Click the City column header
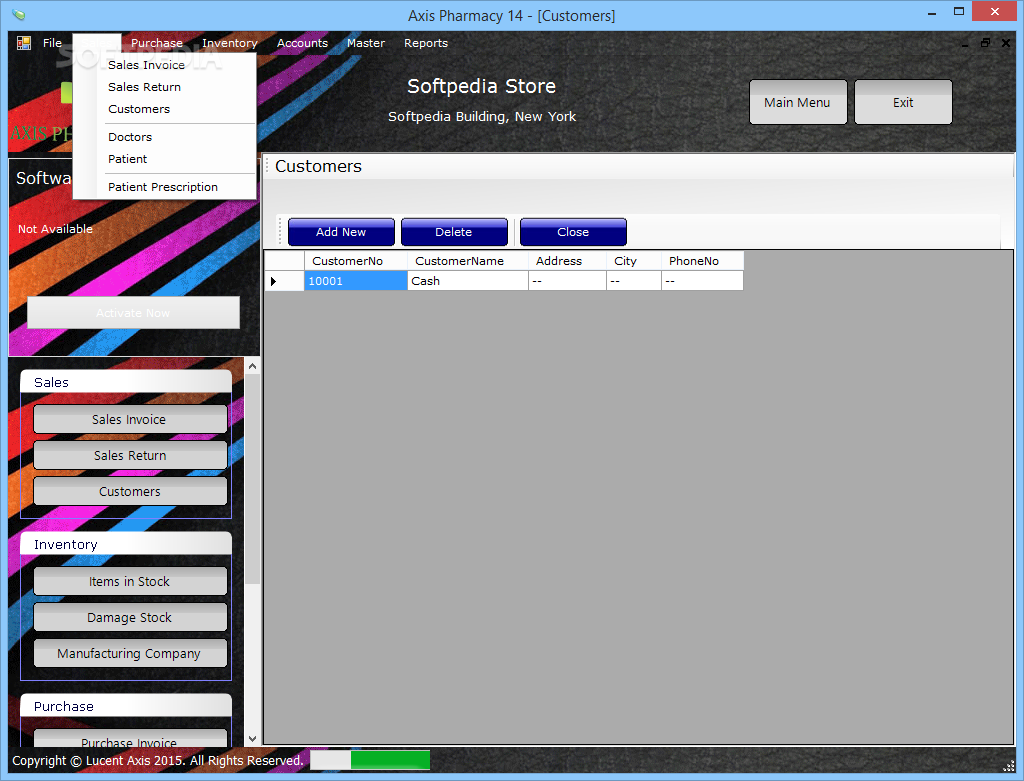The width and height of the screenshot is (1024, 781). coord(634,261)
